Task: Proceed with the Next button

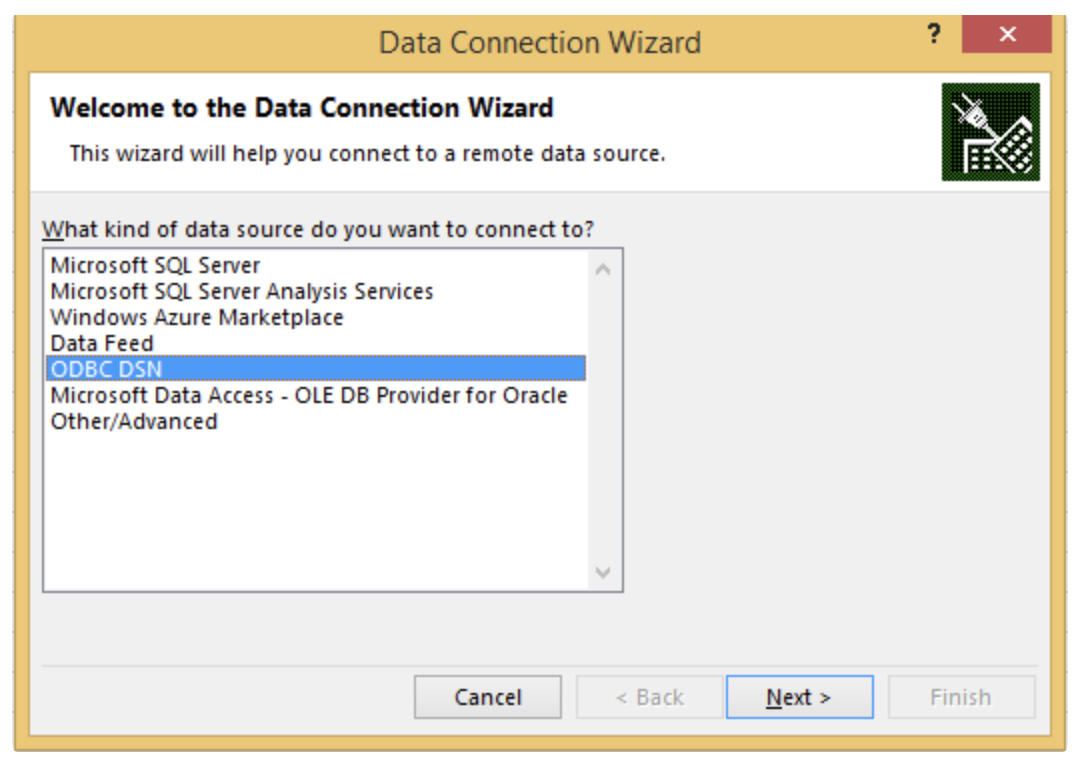Action: pyautogui.click(x=799, y=697)
